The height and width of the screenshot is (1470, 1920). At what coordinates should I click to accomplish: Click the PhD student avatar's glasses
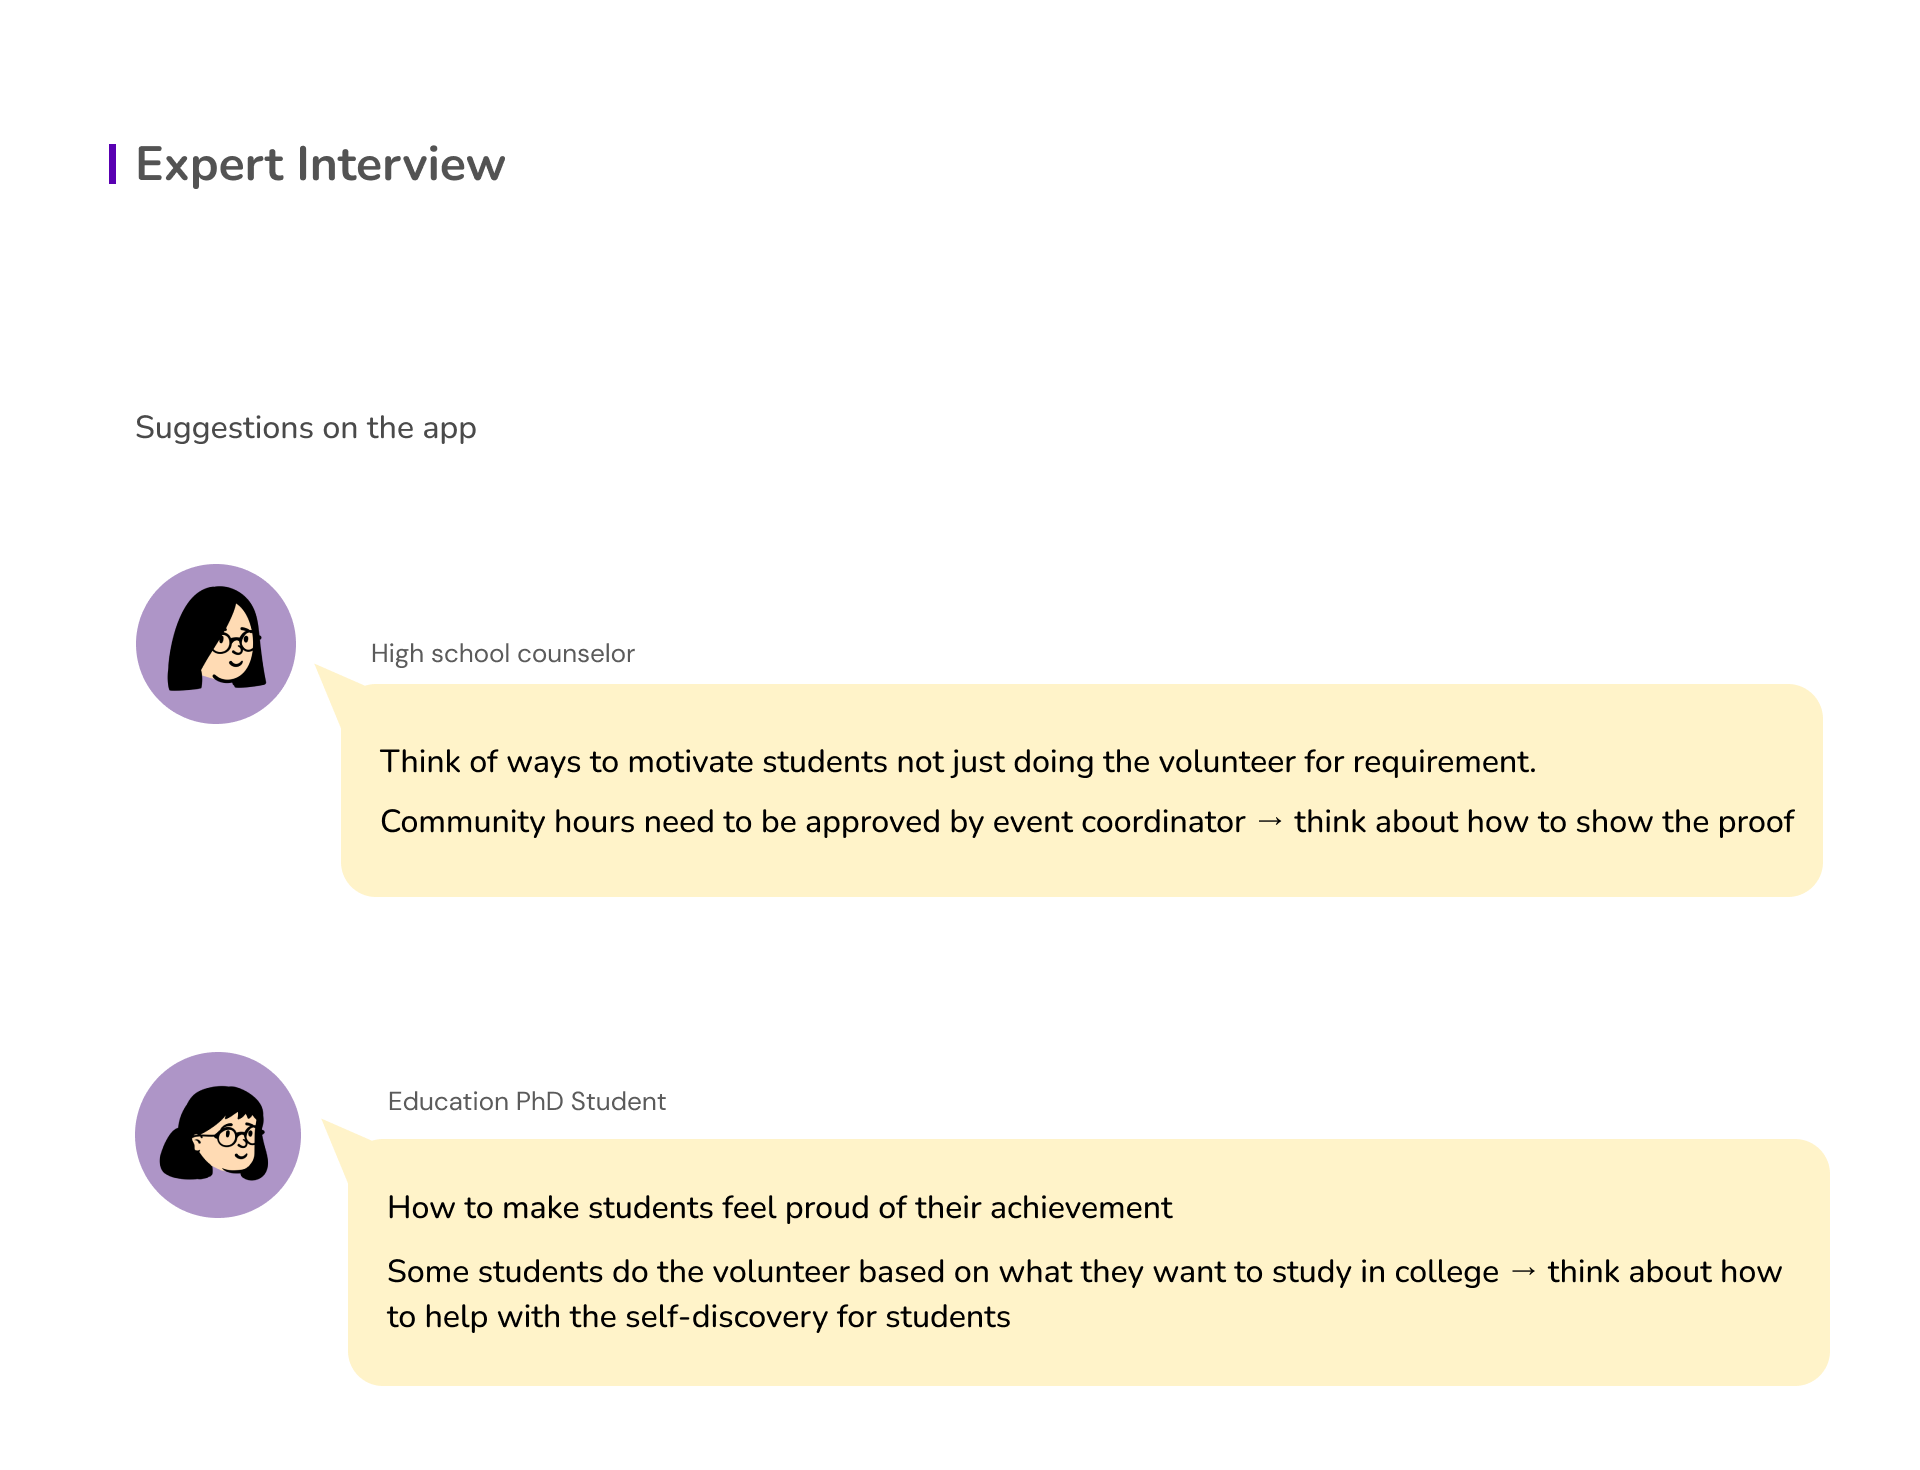(x=232, y=1136)
